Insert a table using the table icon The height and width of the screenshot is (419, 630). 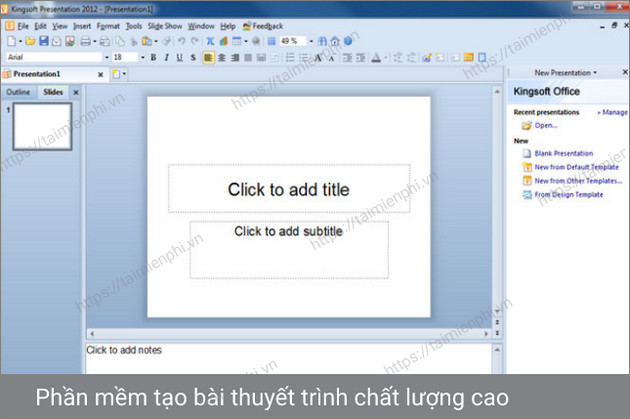(237, 41)
